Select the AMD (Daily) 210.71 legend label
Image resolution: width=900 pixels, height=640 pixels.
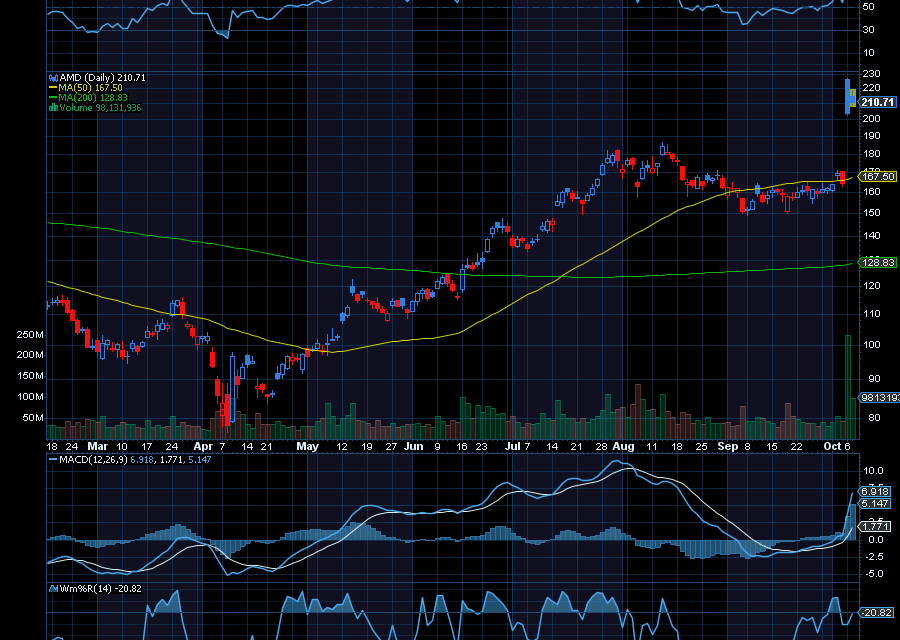(x=102, y=77)
